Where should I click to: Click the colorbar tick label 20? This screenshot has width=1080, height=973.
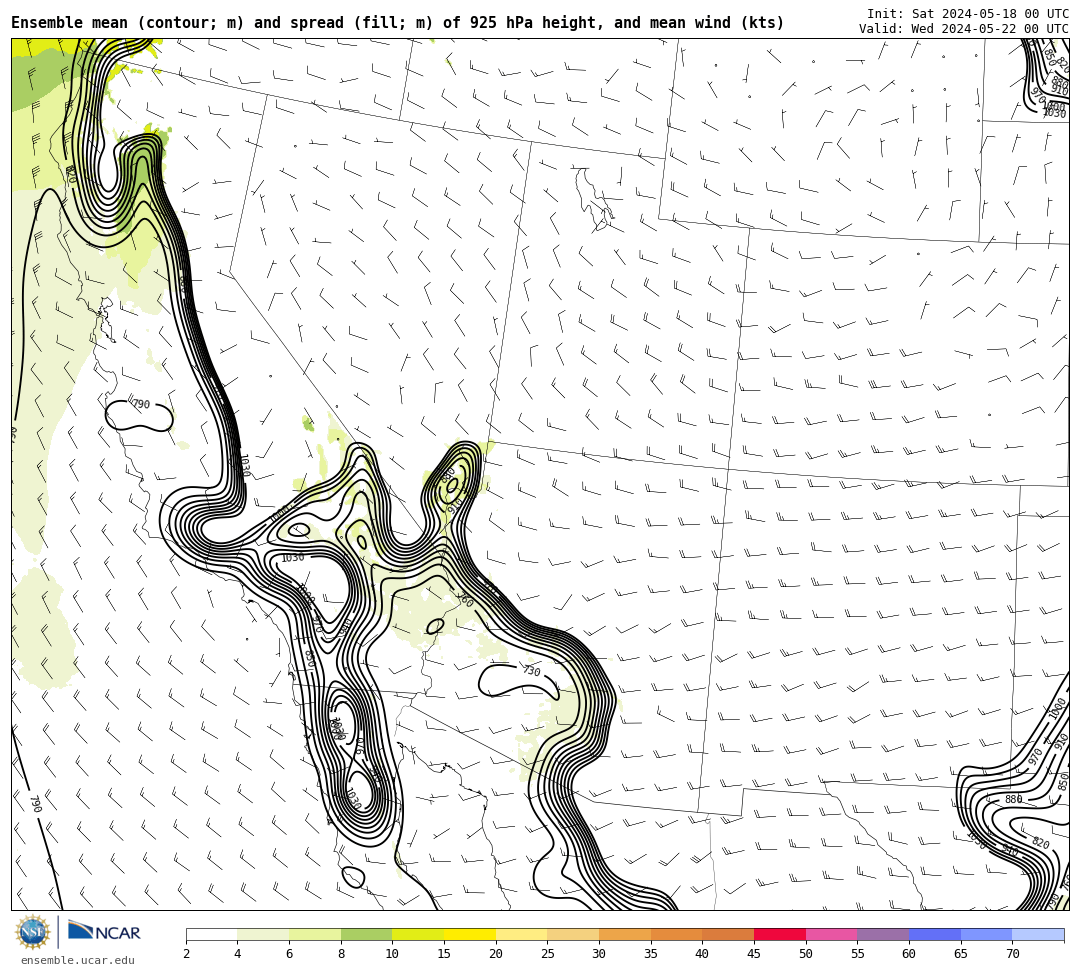pyautogui.click(x=496, y=954)
